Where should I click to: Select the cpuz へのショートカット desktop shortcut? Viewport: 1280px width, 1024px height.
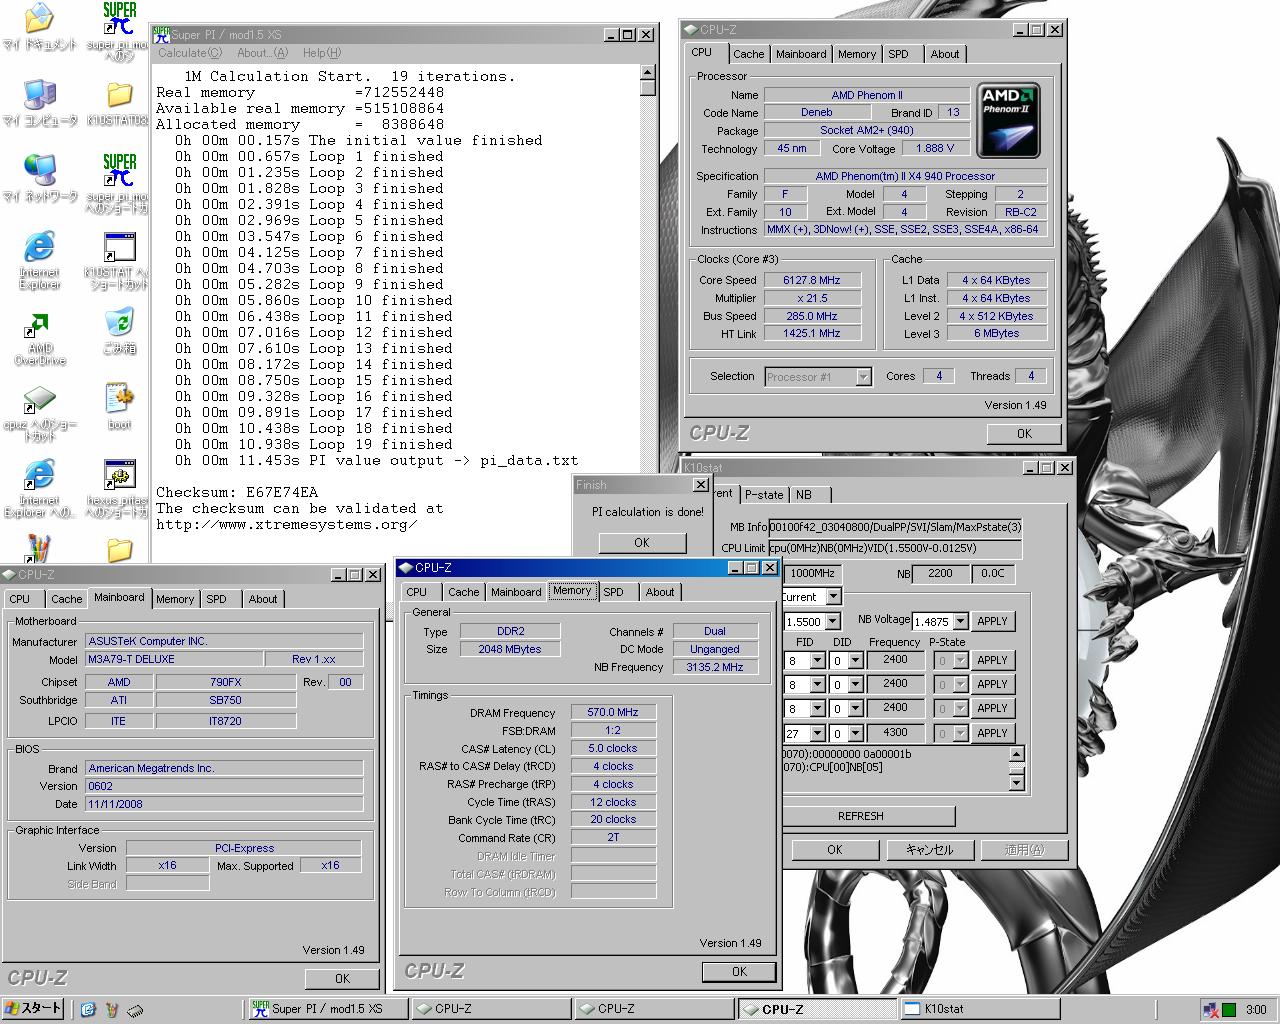tap(39, 413)
